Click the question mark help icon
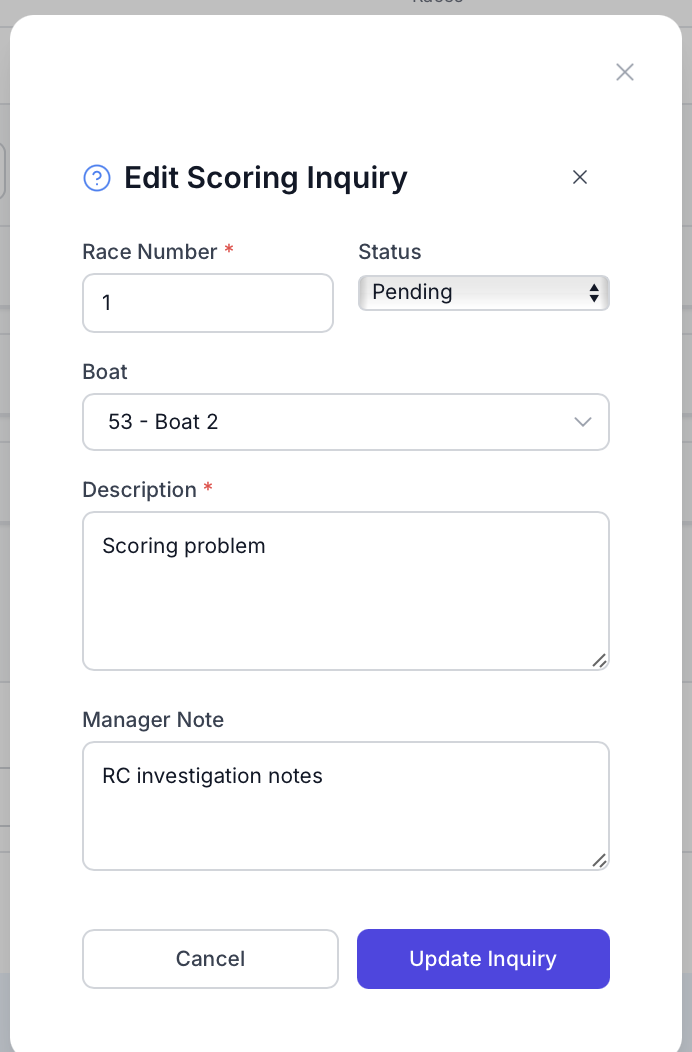This screenshot has height=1052, width=692. click(96, 178)
